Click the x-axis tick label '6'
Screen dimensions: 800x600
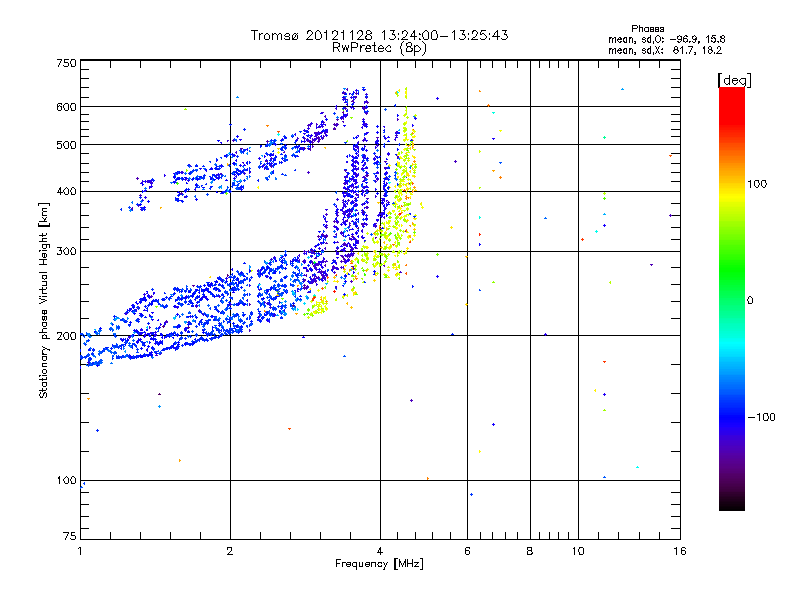pos(467,551)
